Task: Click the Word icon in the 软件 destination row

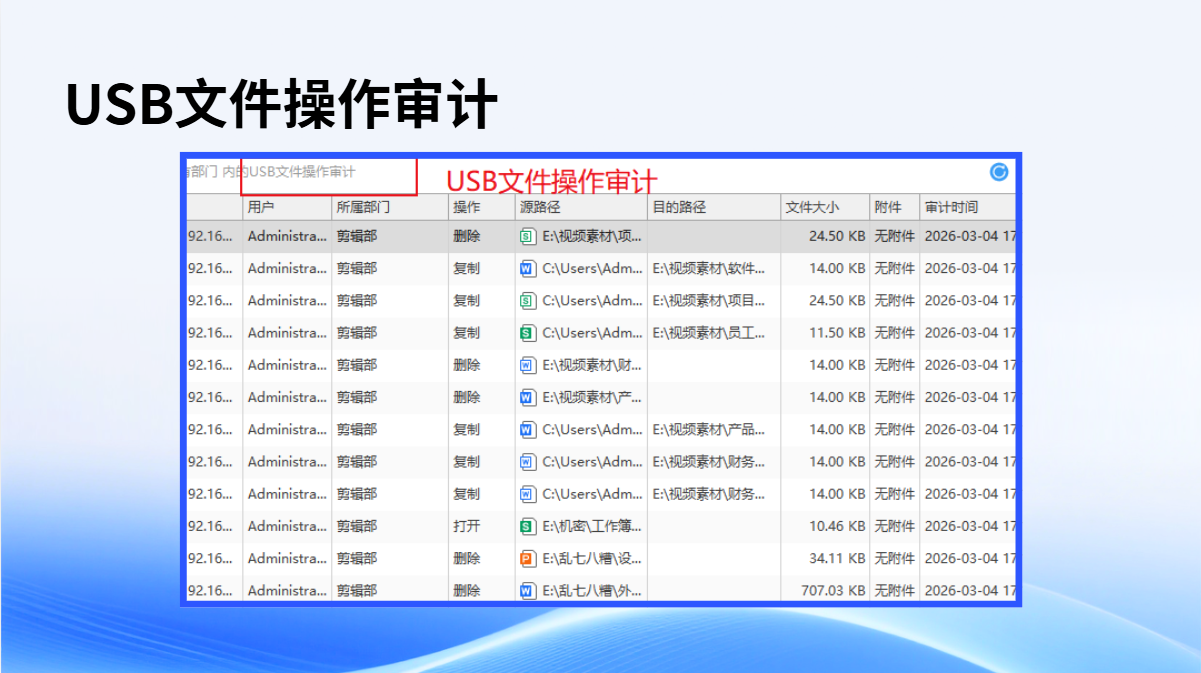Action: click(x=528, y=269)
